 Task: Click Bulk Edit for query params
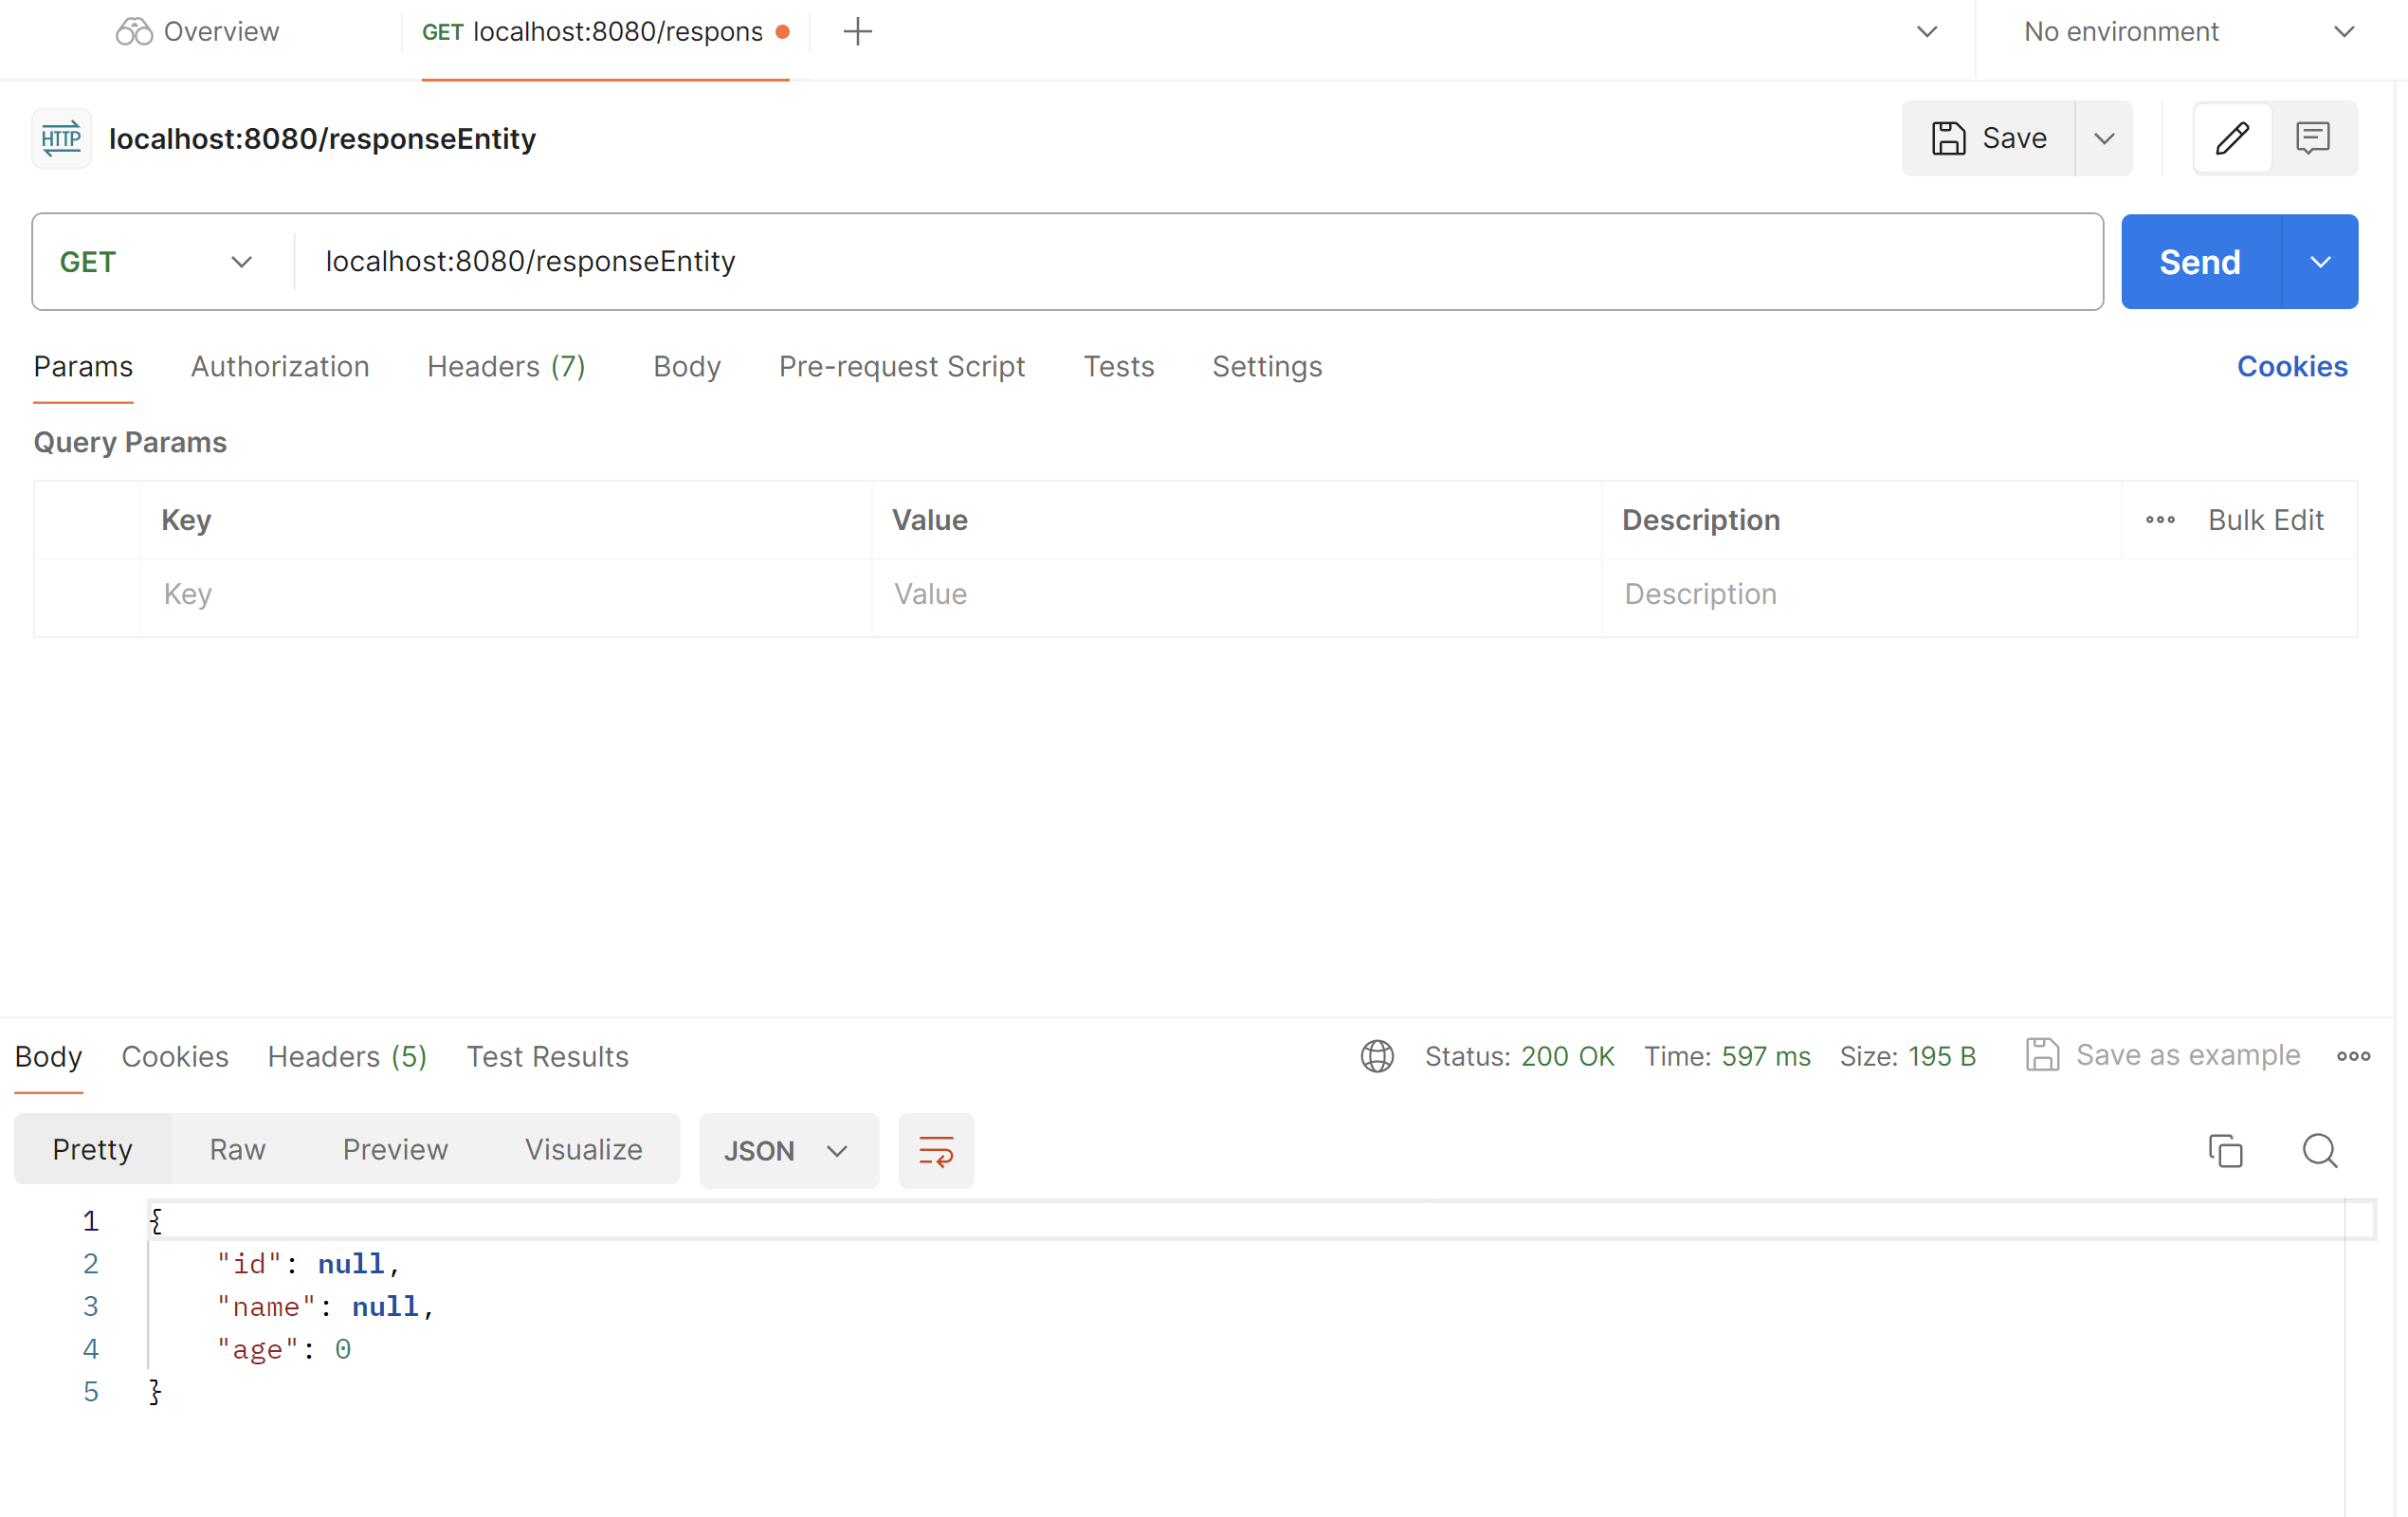pos(2266,519)
